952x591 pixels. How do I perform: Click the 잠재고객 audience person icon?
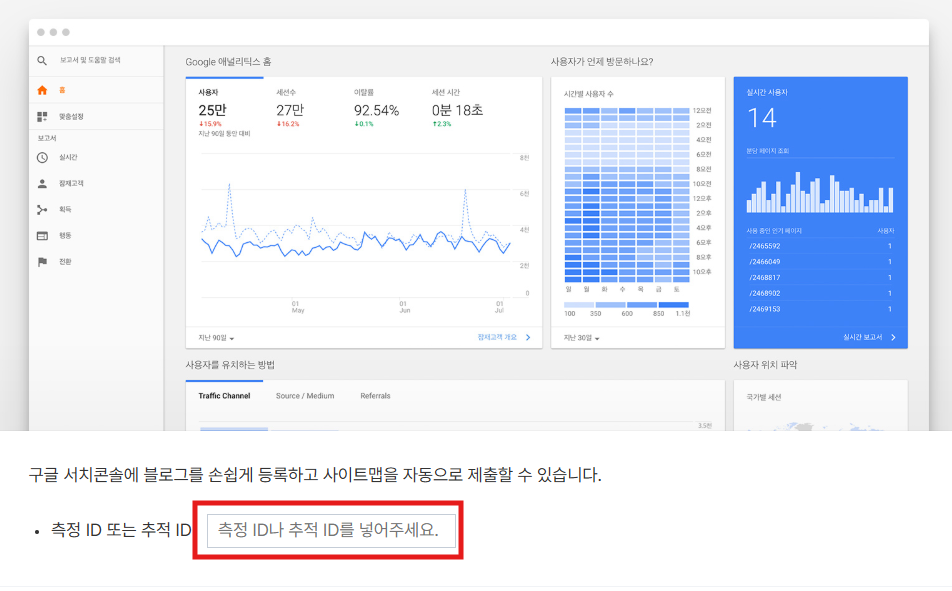(40, 183)
